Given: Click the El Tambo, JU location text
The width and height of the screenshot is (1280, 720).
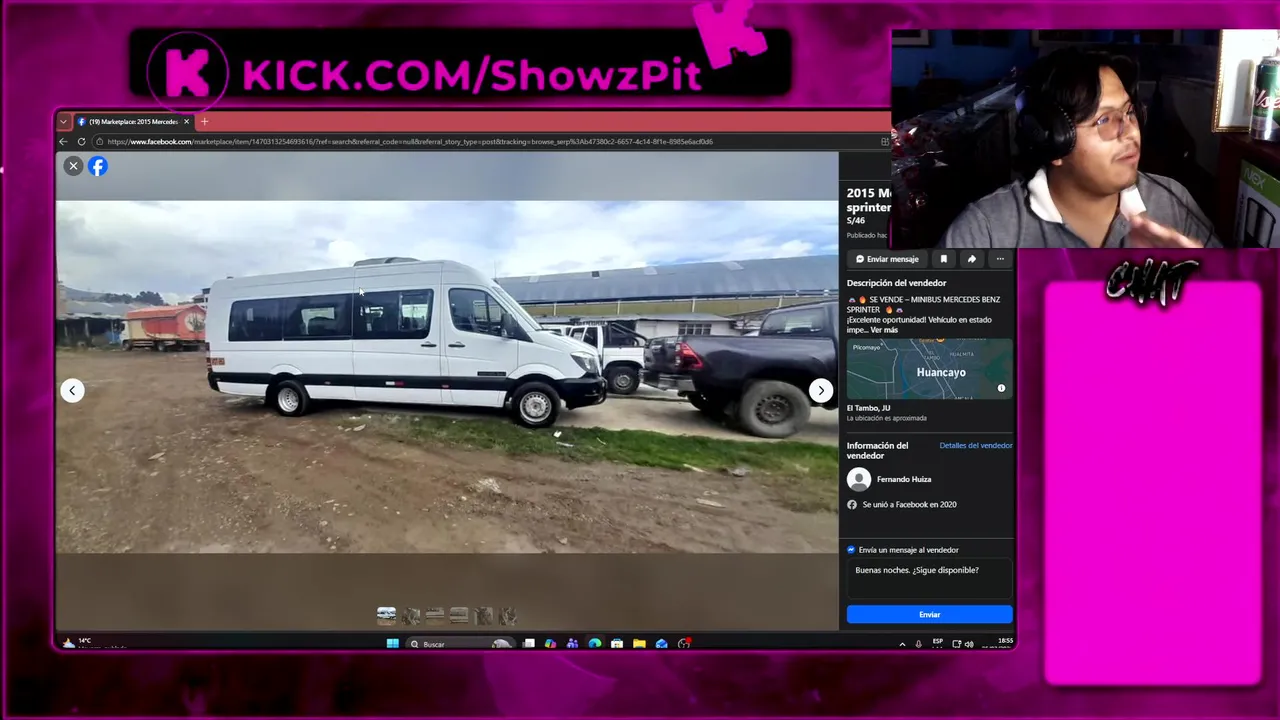Looking at the screenshot, I should click(868, 408).
